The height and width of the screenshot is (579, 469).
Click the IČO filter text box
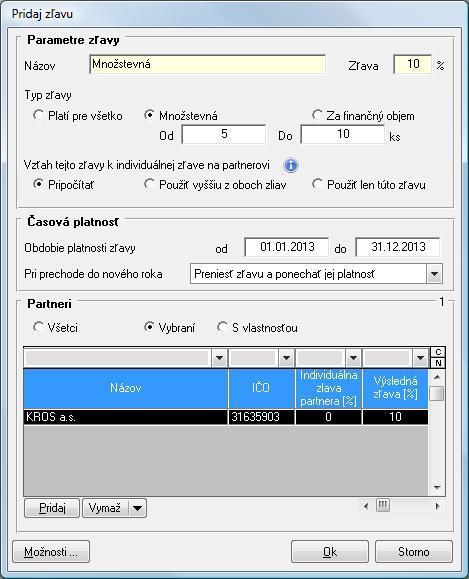tap(253, 357)
